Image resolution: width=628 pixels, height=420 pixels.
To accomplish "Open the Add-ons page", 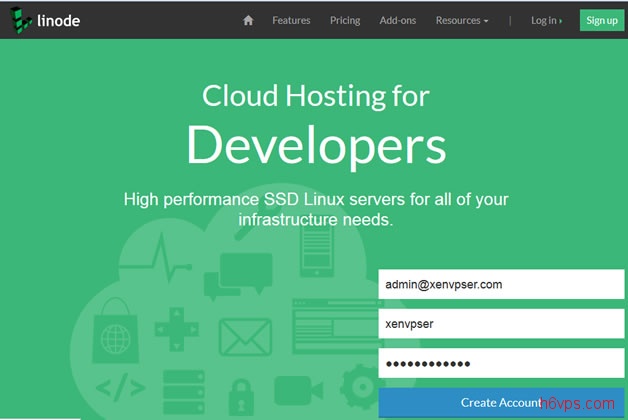I will point(398,20).
